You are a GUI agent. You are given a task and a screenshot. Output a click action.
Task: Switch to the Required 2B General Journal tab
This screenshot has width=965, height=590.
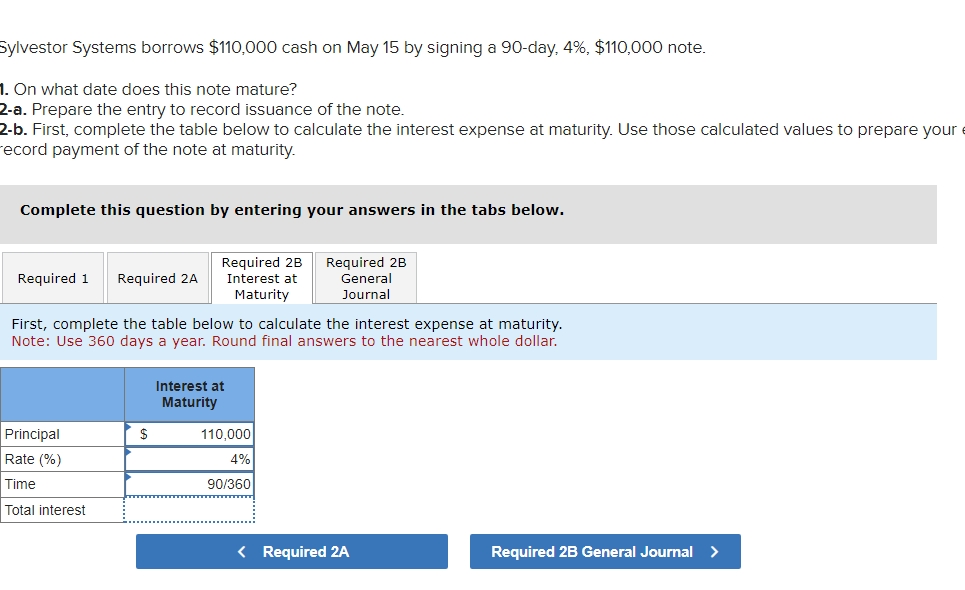point(365,278)
